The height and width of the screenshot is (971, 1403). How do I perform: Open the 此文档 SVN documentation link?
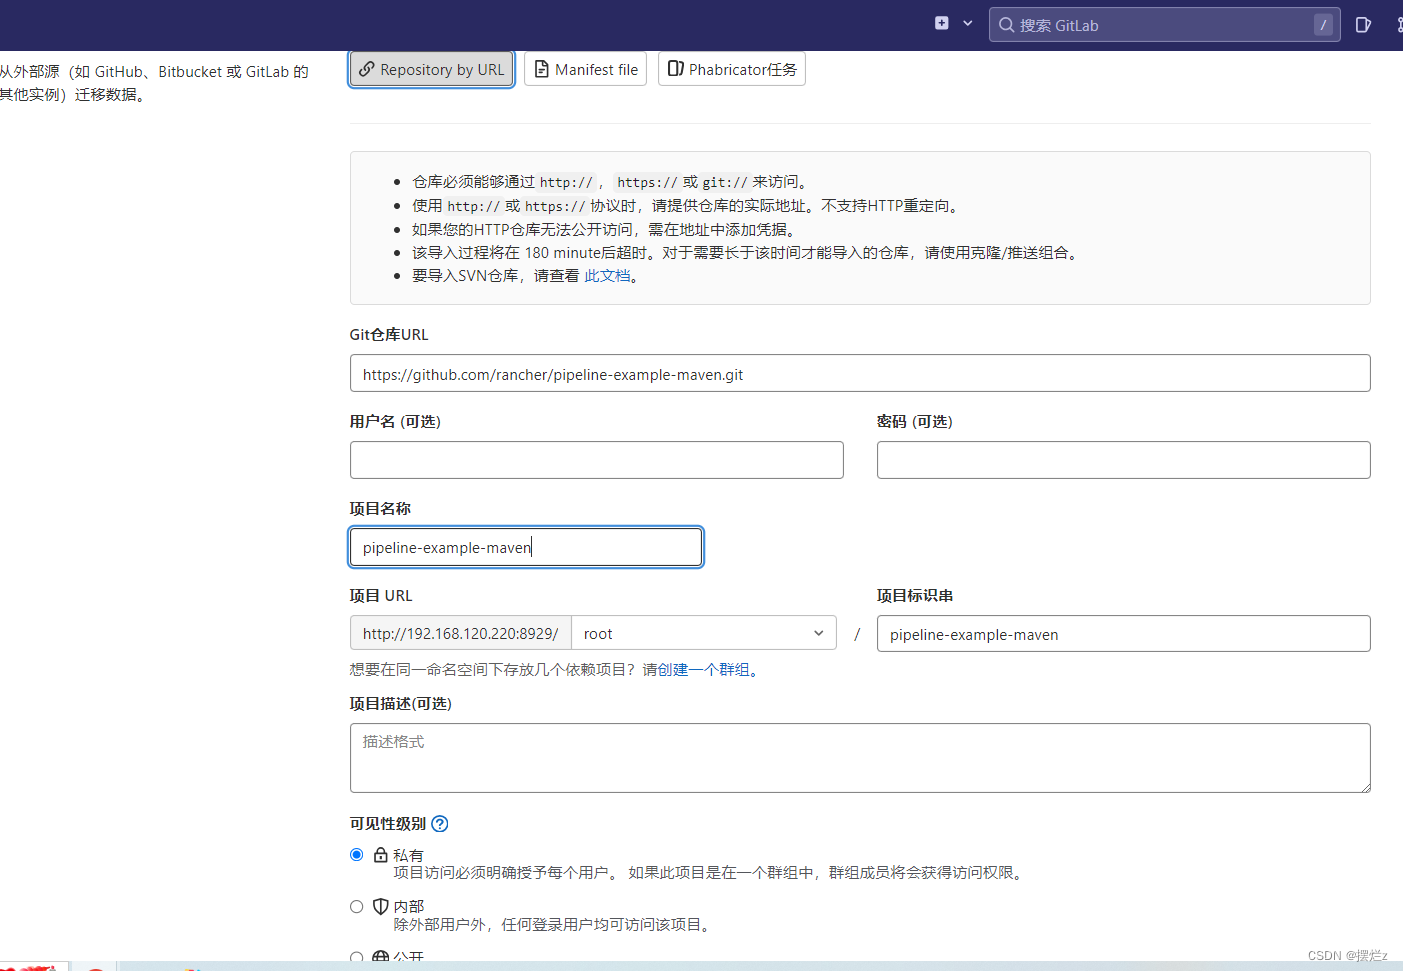pos(608,276)
